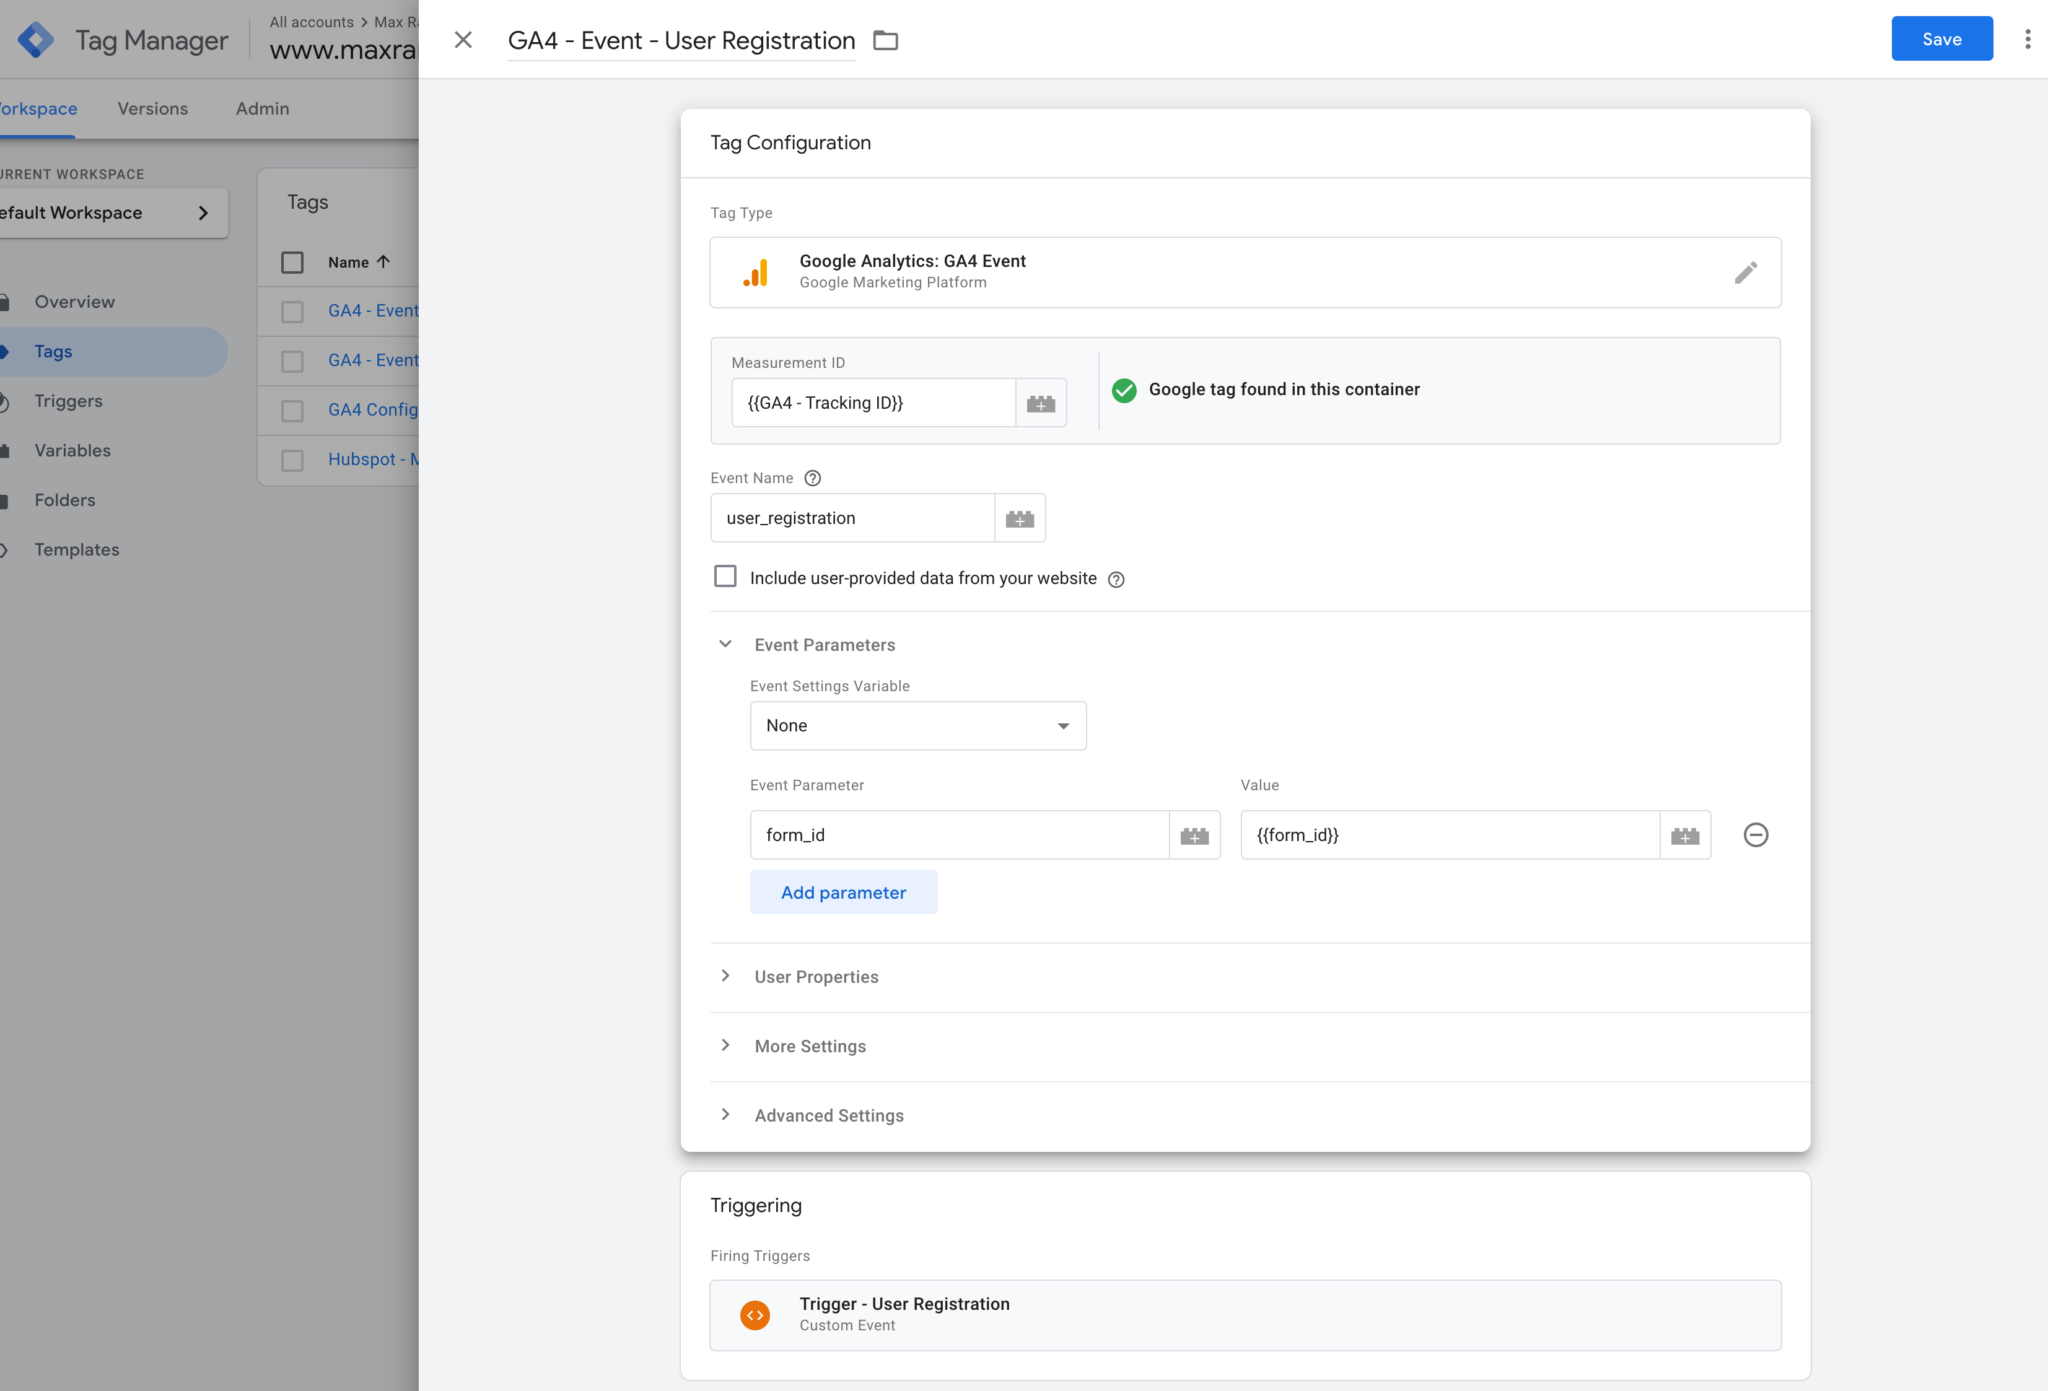This screenshot has width=2048, height=1391.
Task: Open the Triggers section in the sidebar
Action: (x=68, y=401)
